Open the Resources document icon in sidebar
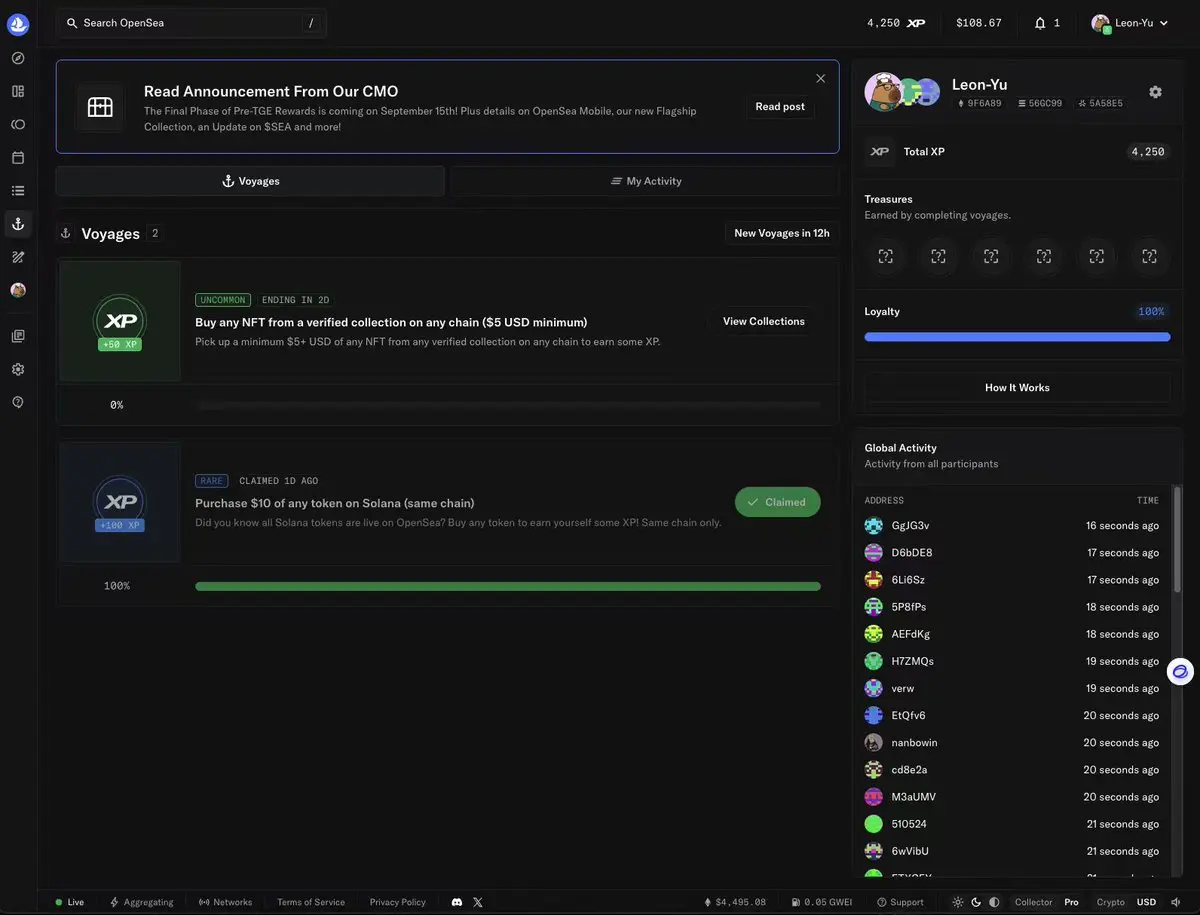Screen dimensions: 1200x915 [18, 336]
